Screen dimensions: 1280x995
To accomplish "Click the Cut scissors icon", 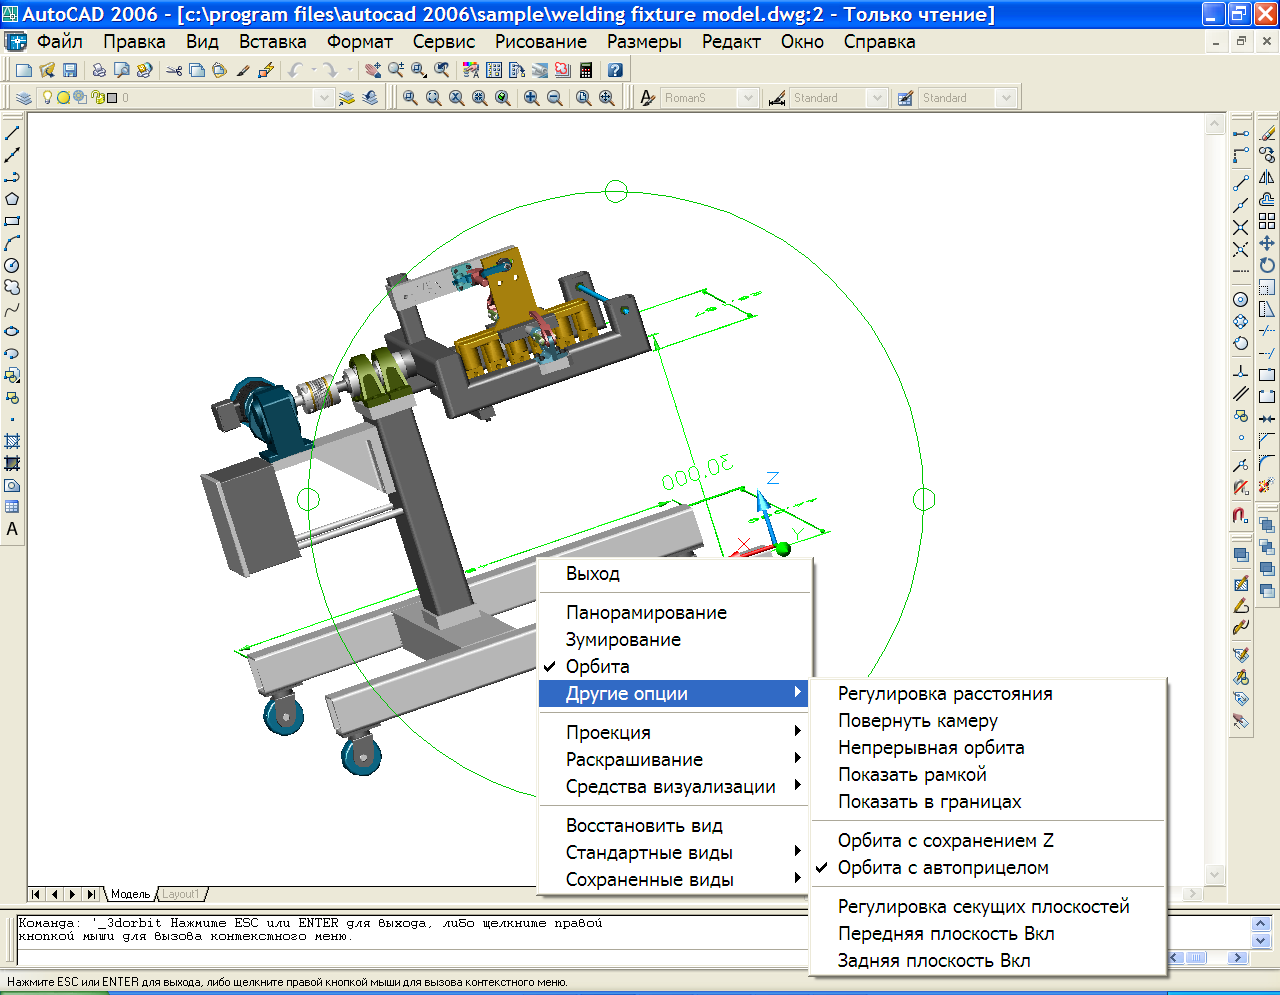I will (x=174, y=70).
